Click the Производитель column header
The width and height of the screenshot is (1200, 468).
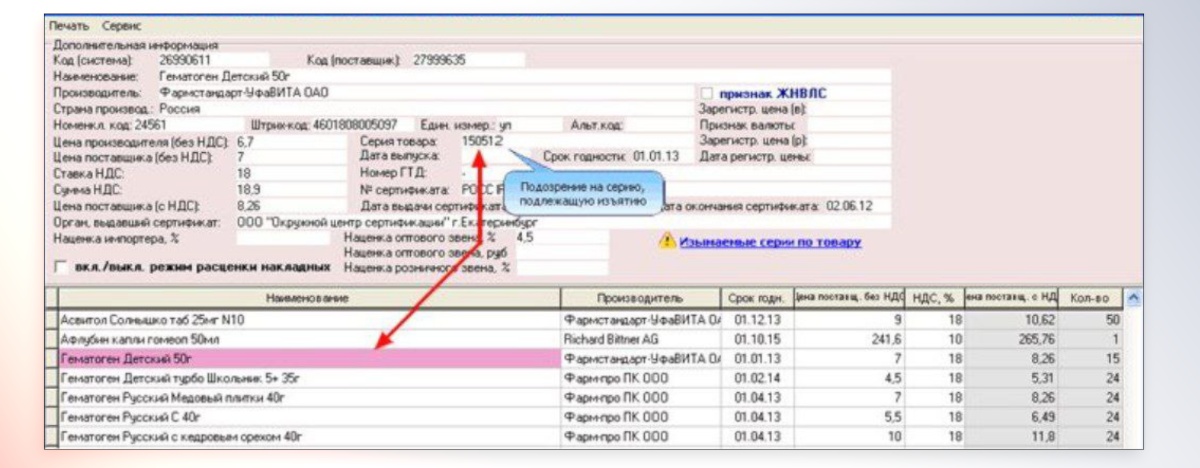tap(639, 298)
